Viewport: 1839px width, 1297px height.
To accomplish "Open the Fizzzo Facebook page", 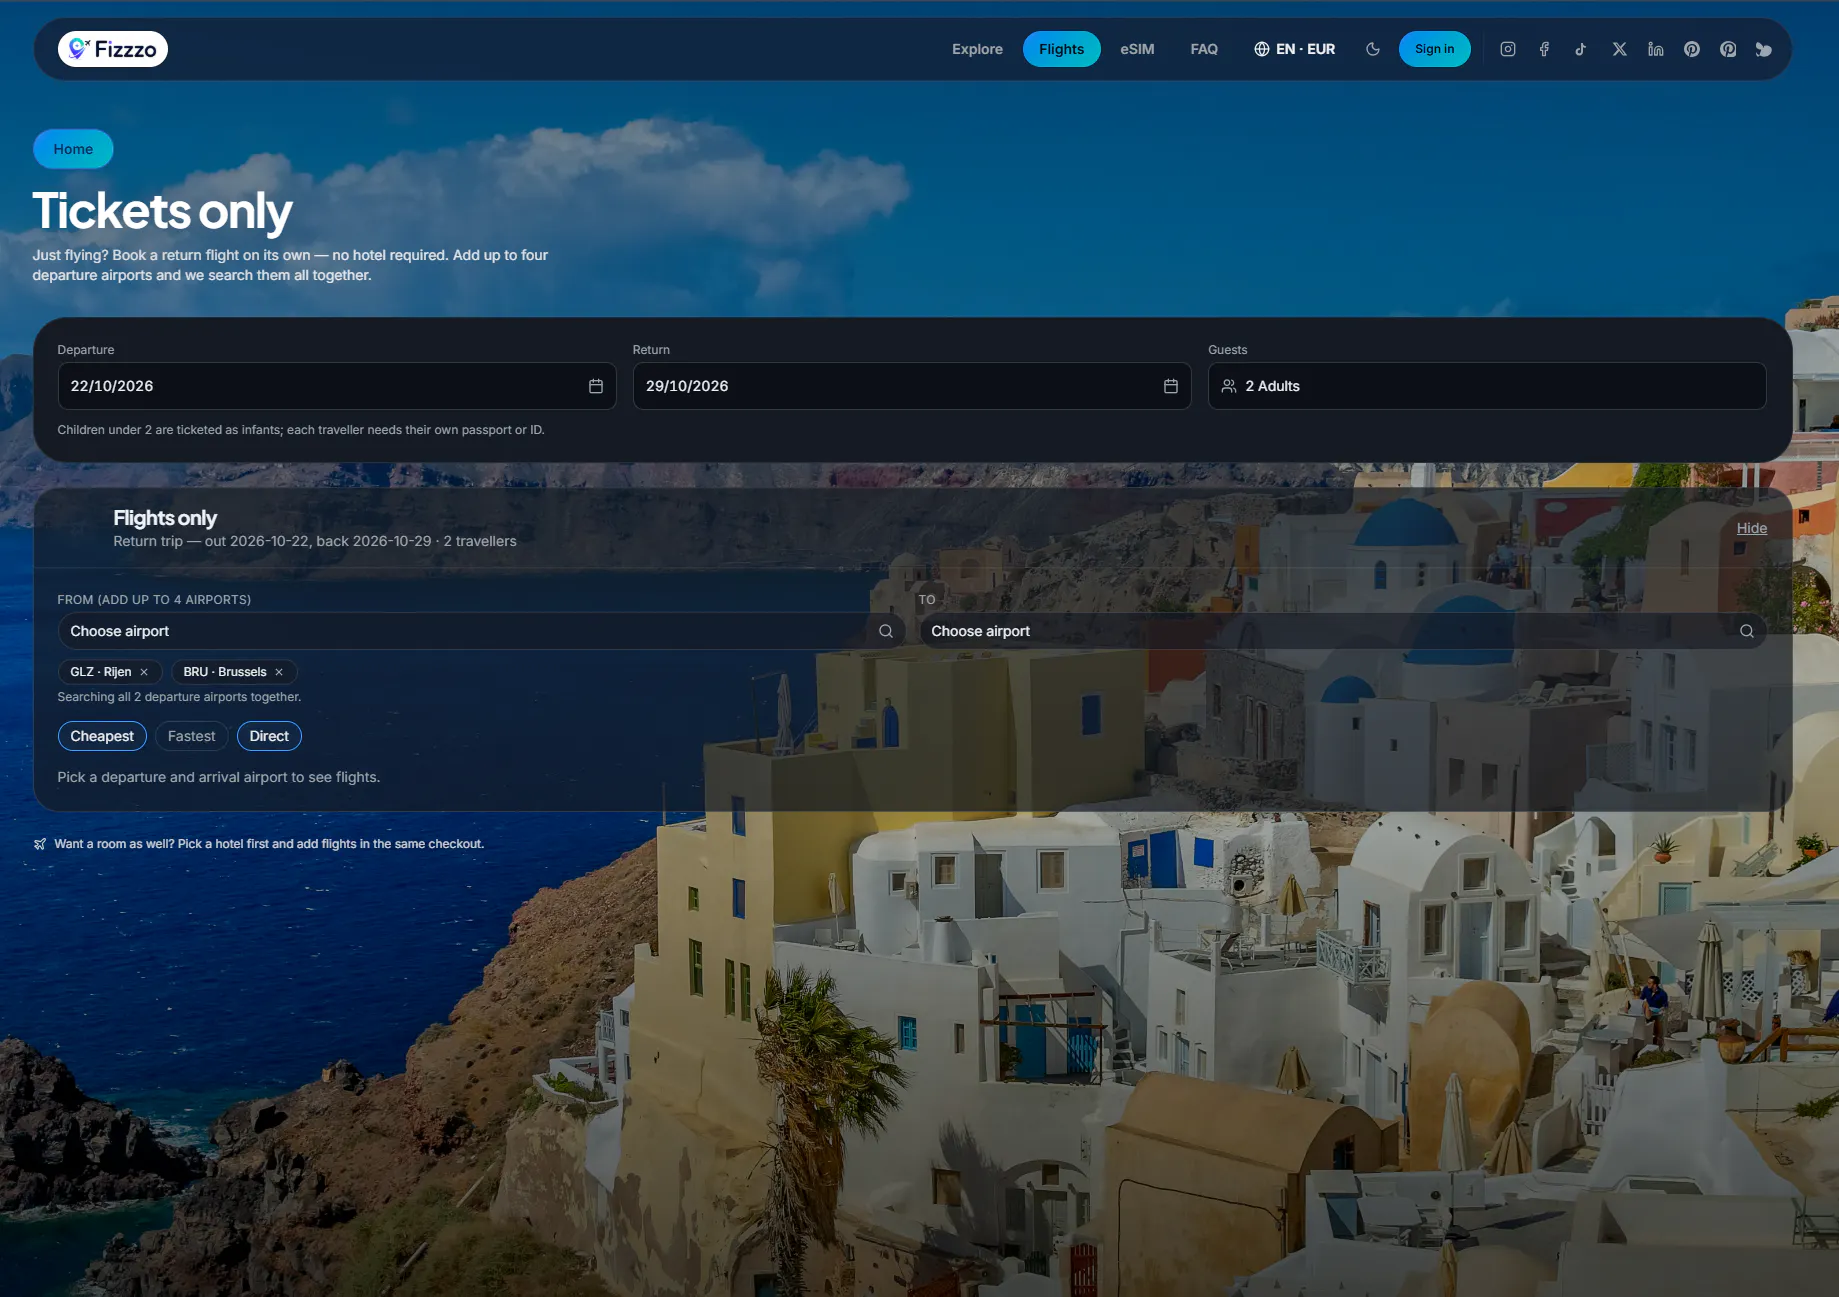I will 1544,49.
